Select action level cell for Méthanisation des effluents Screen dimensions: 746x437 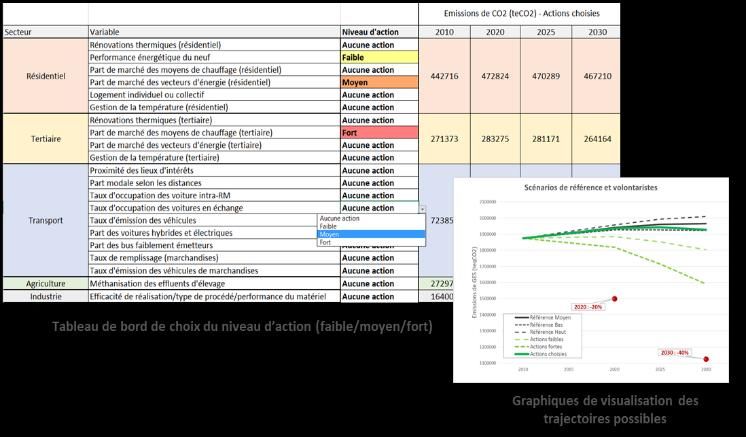coord(377,284)
